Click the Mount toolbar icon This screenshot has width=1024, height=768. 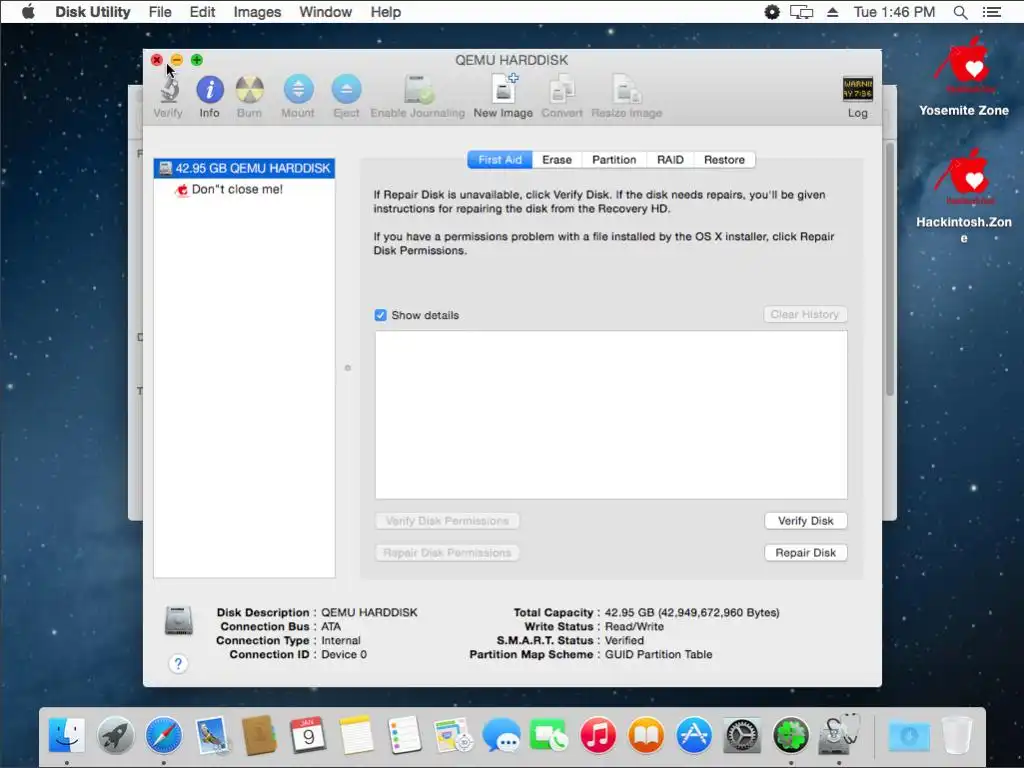298,90
